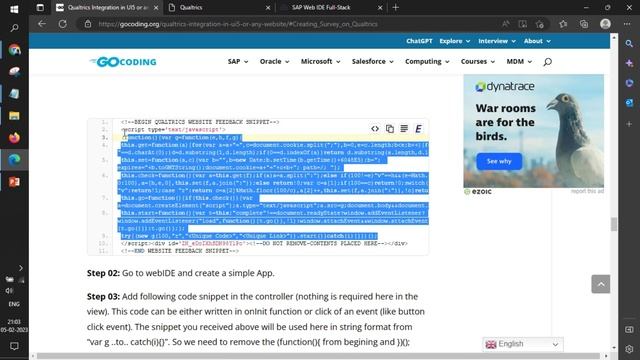Launch Firefox from the taskbar
Viewport: 640px width, 360px height.
[14, 138]
